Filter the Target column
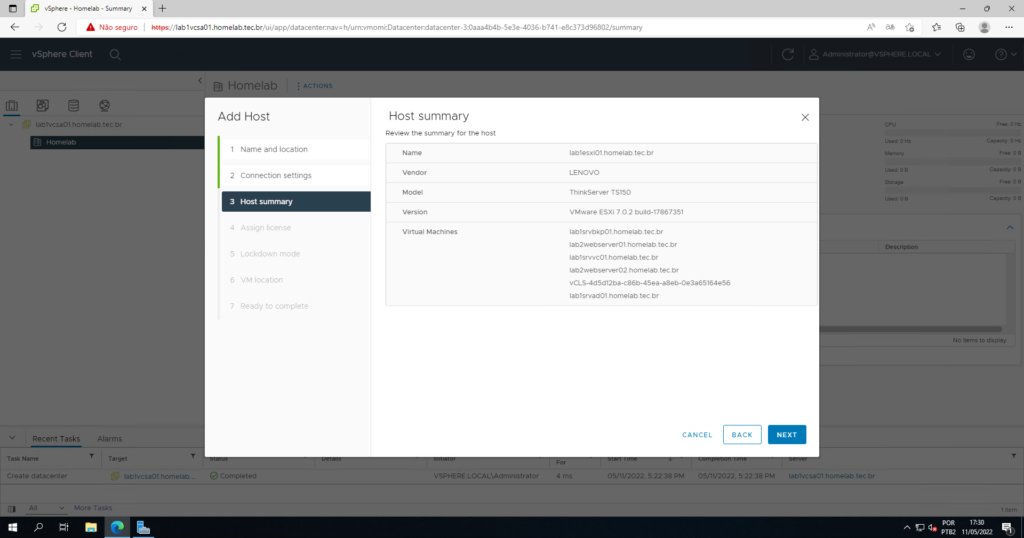The width and height of the screenshot is (1024, 538). (x=193, y=457)
